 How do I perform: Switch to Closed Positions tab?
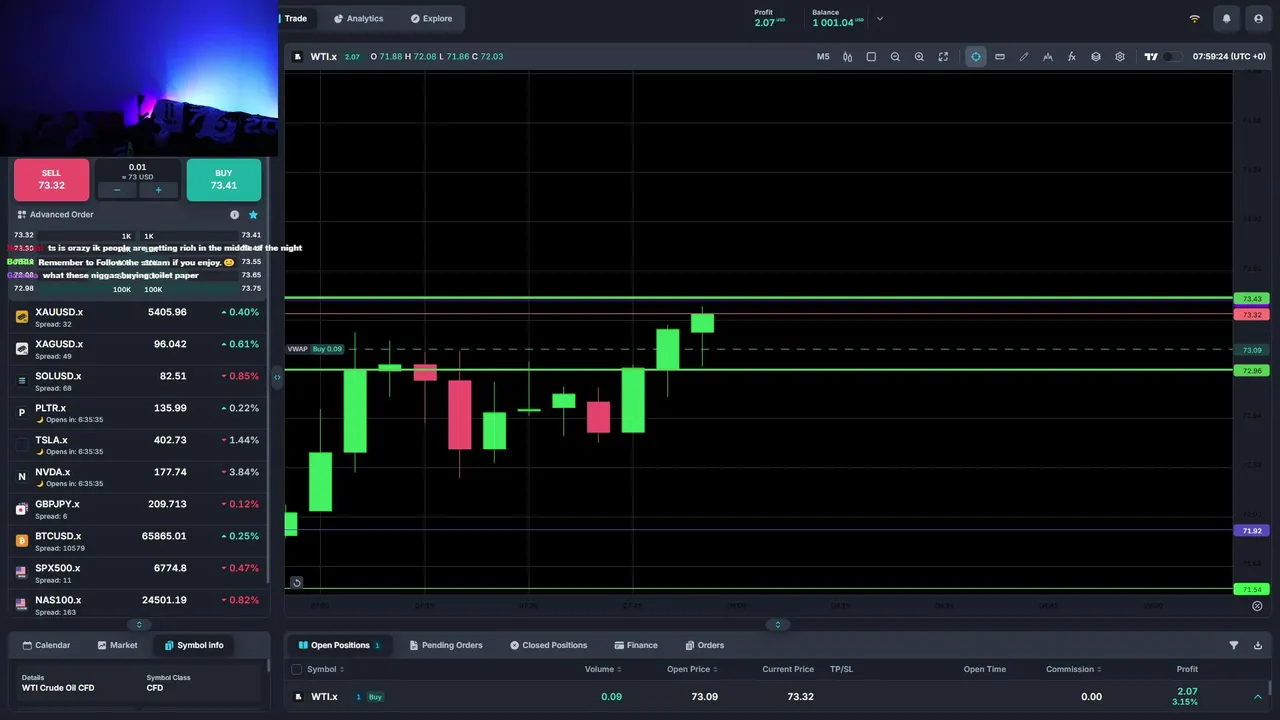coord(548,645)
